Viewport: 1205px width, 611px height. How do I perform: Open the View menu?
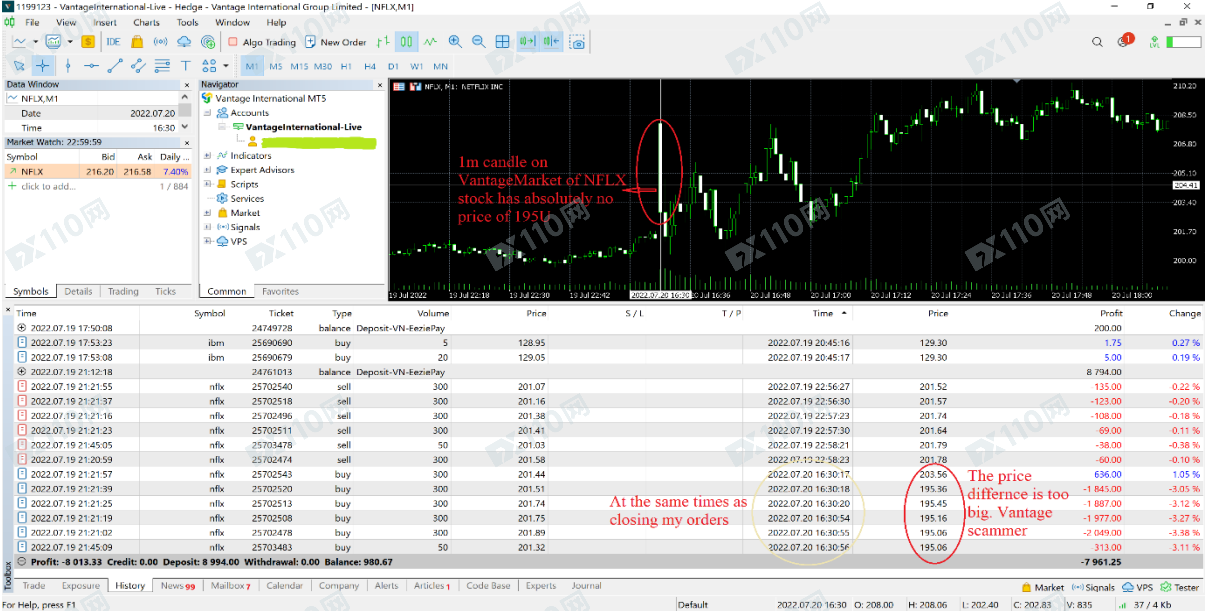pyautogui.click(x=66, y=22)
